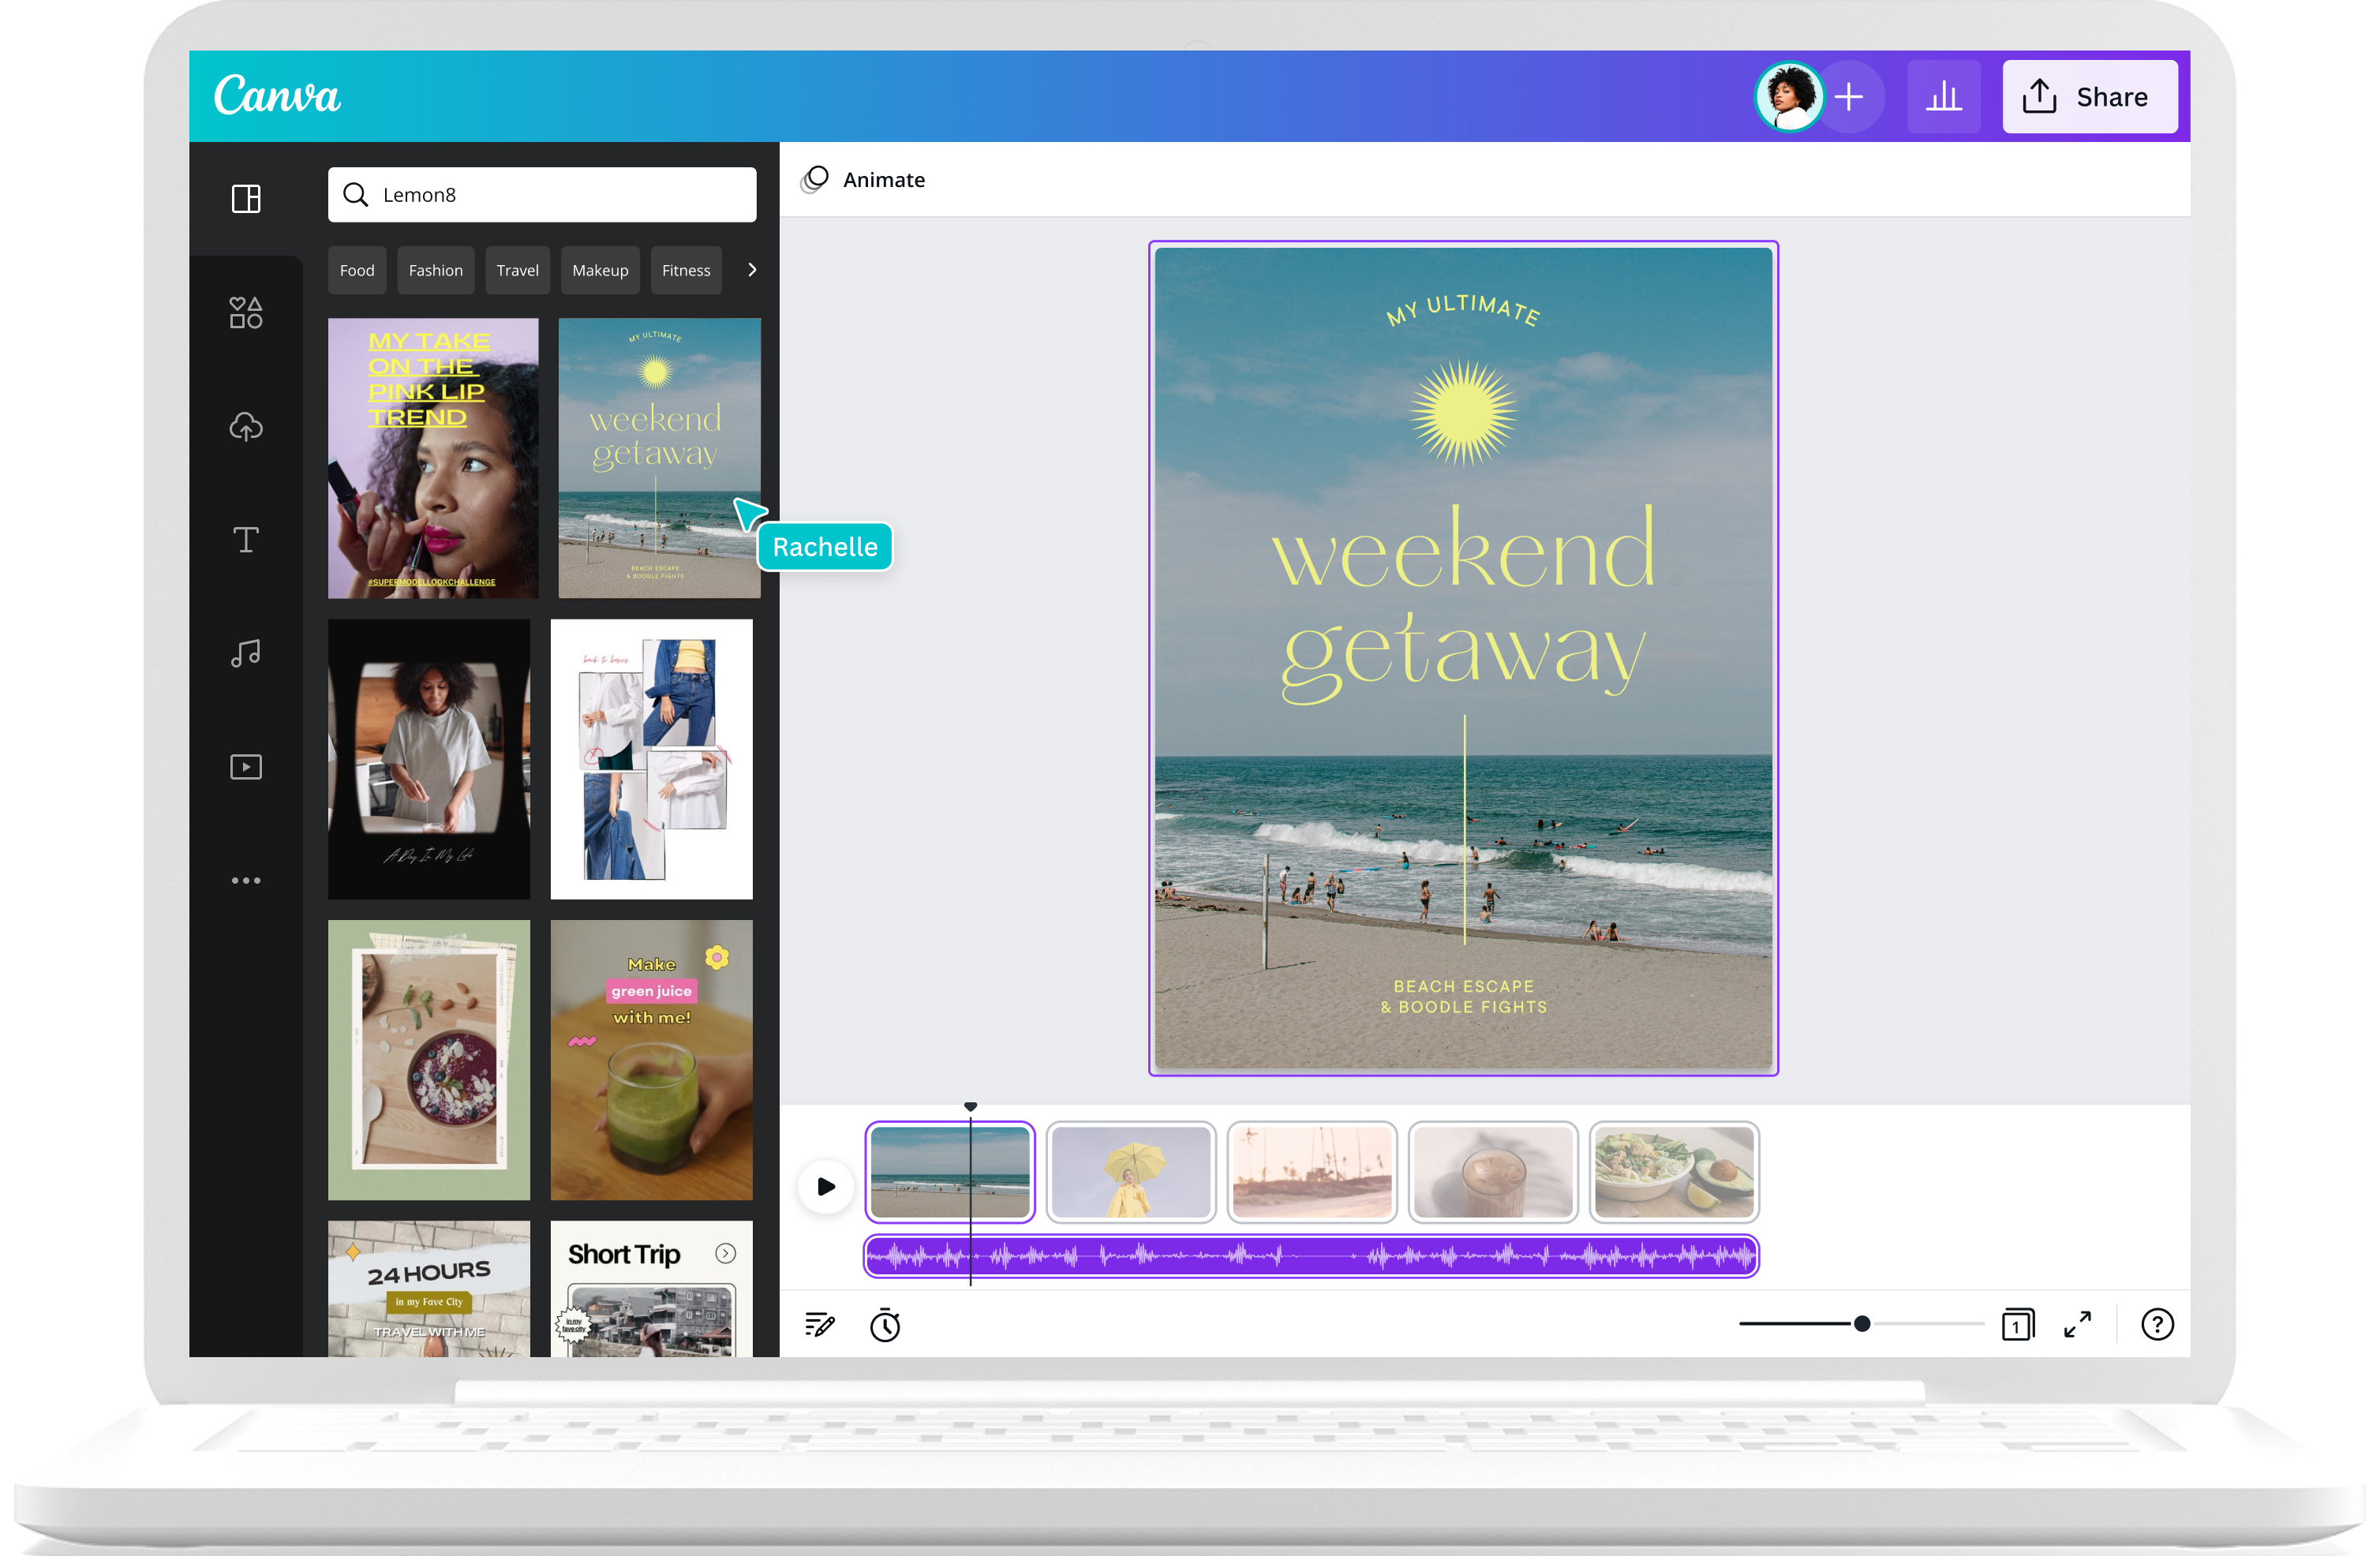Click the Share button
The height and width of the screenshot is (1556, 2380).
click(2089, 97)
